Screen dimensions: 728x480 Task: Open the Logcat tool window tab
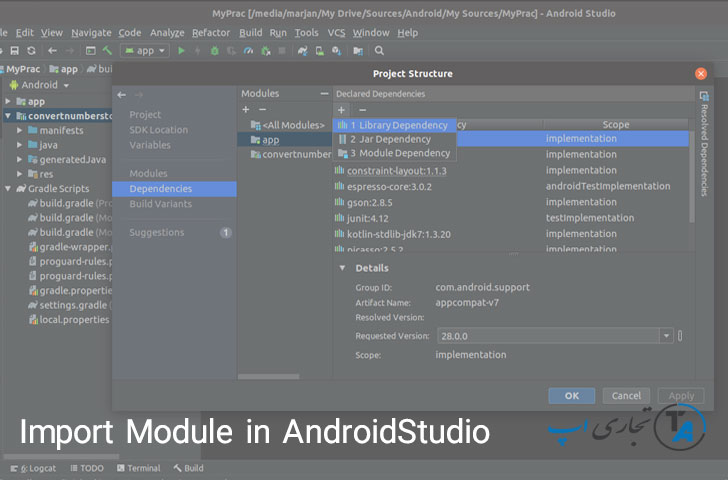(33, 468)
